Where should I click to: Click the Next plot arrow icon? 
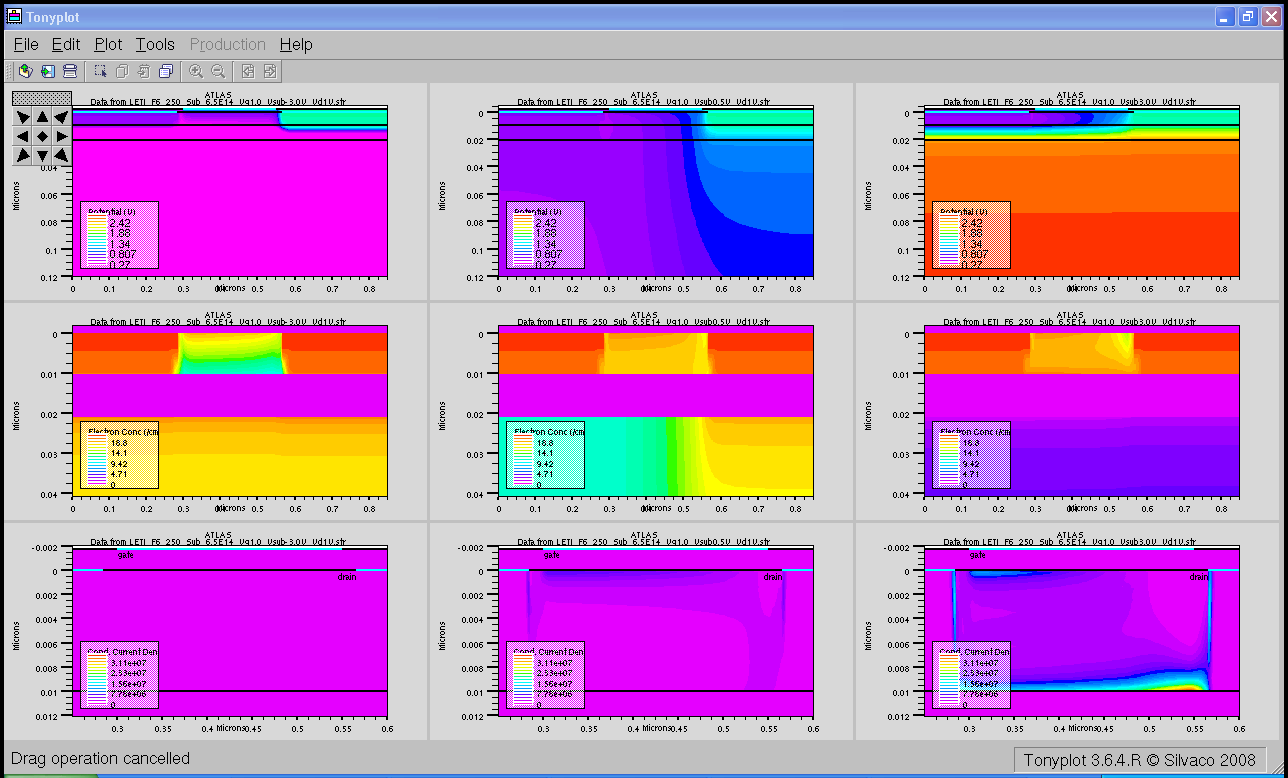(x=270, y=71)
